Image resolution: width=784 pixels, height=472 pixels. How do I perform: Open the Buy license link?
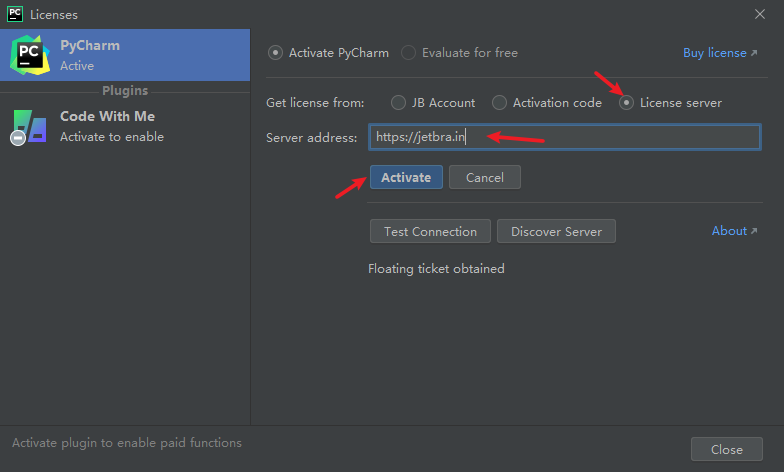coord(720,53)
